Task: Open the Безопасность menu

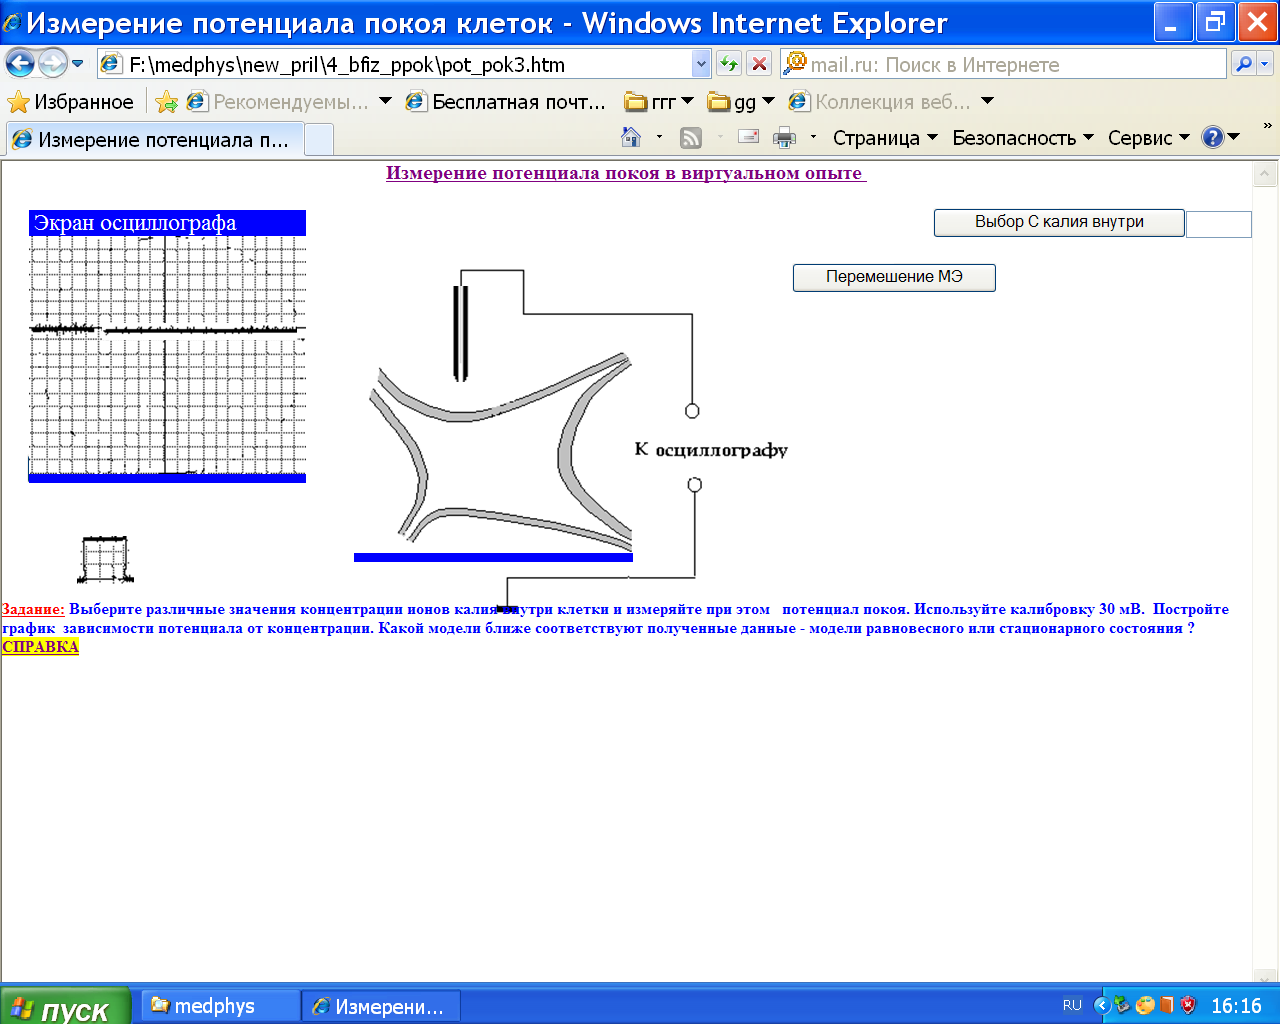Action: (x=1023, y=138)
